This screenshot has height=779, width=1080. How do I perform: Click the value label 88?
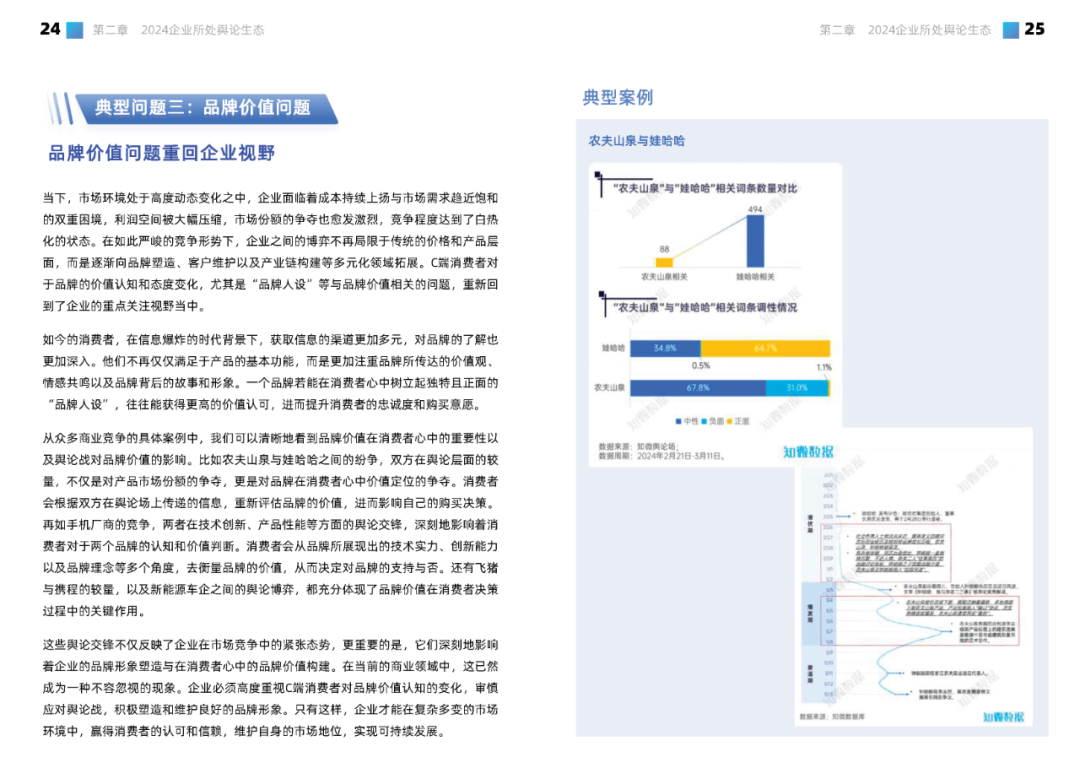[x=664, y=249]
